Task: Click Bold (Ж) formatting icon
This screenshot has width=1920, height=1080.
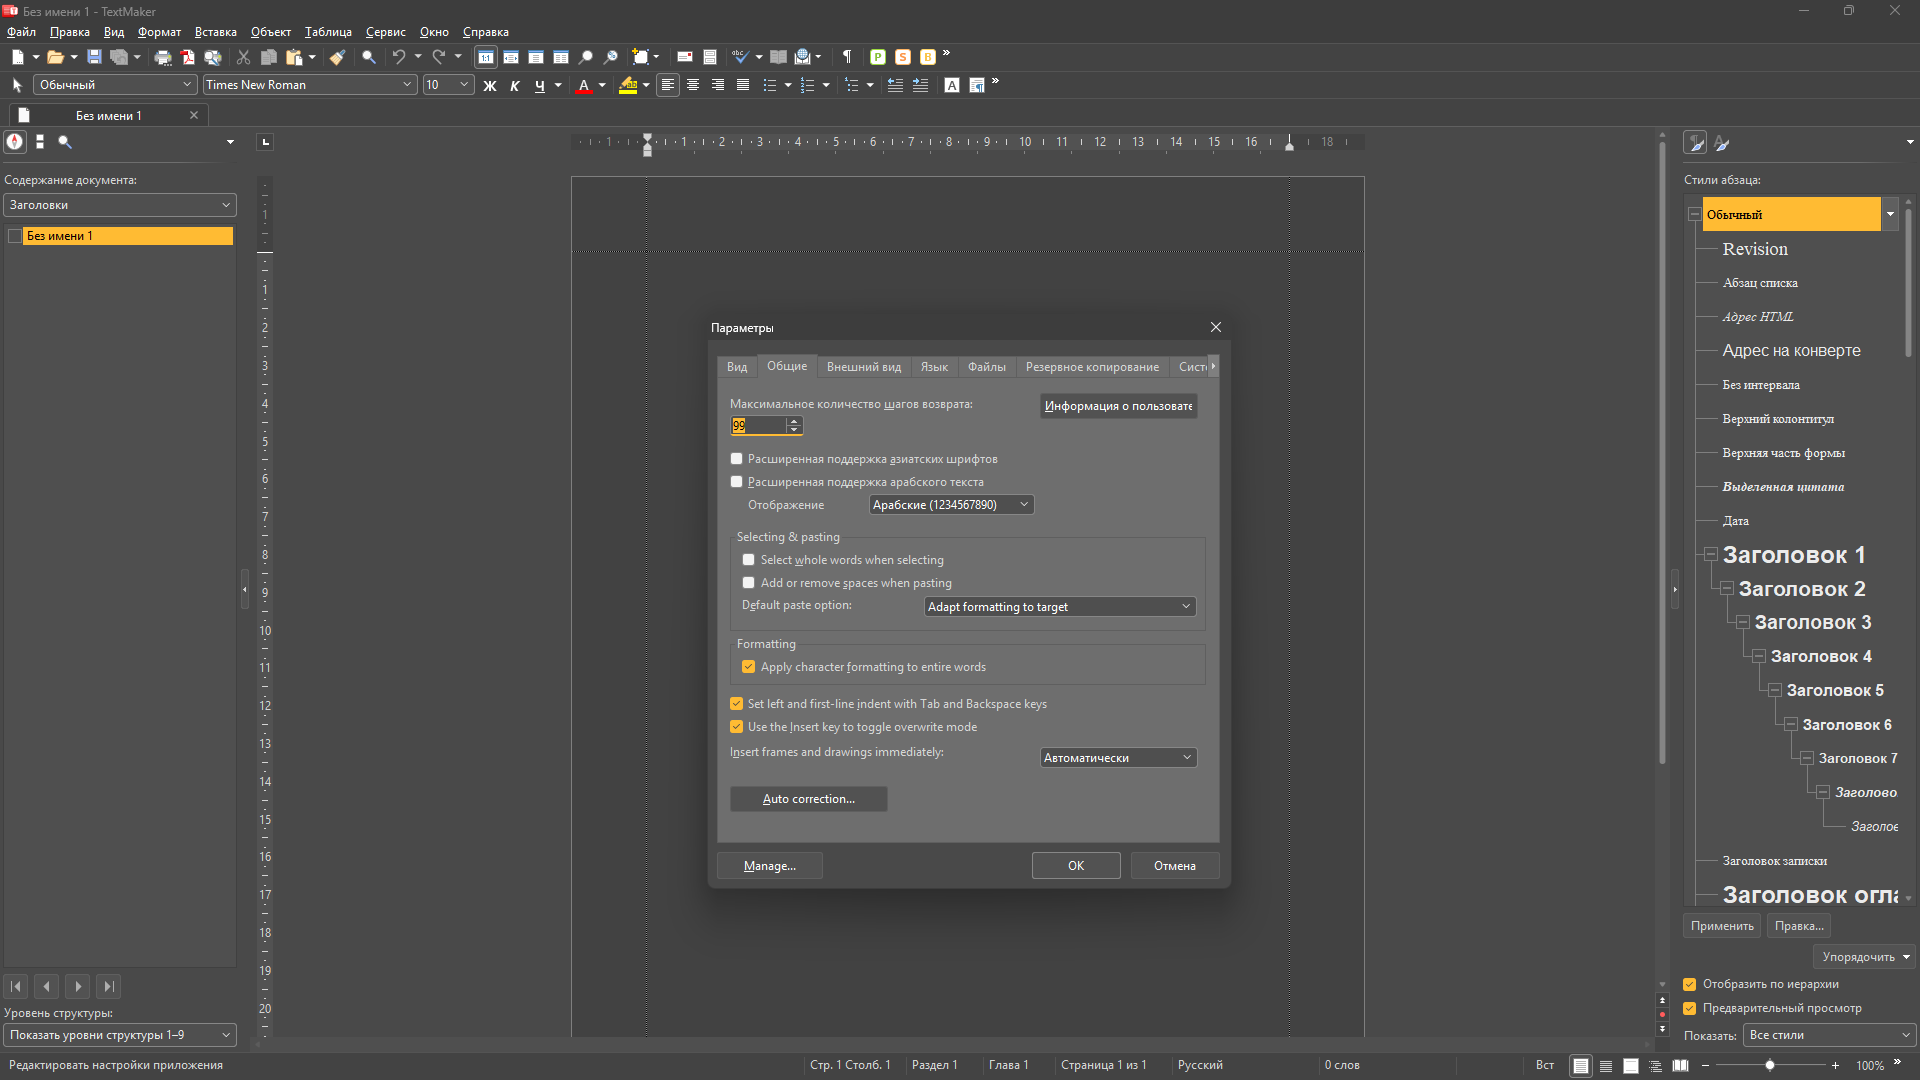Action: (490, 85)
